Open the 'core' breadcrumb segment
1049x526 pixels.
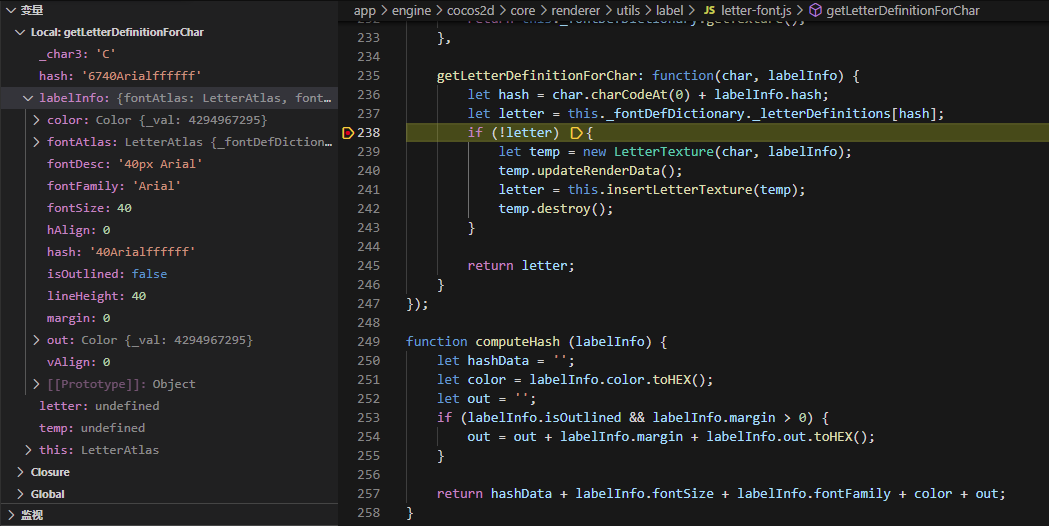point(522,10)
